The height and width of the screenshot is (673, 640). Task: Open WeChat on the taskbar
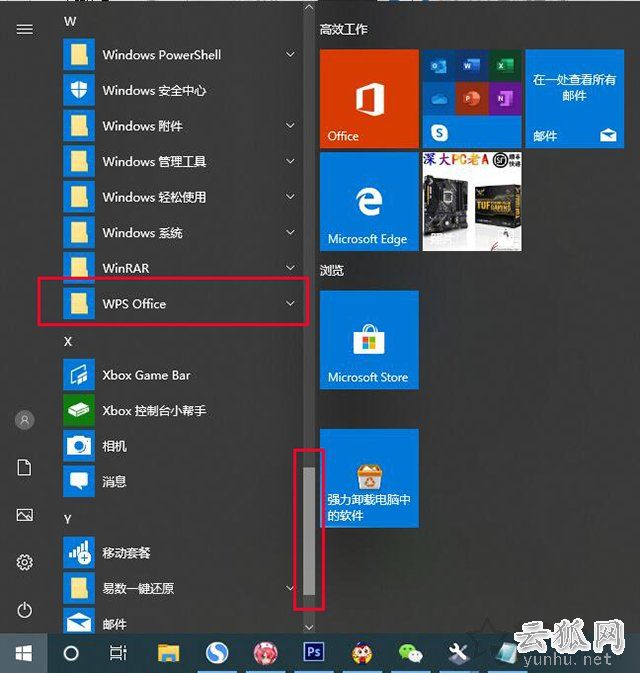410,653
